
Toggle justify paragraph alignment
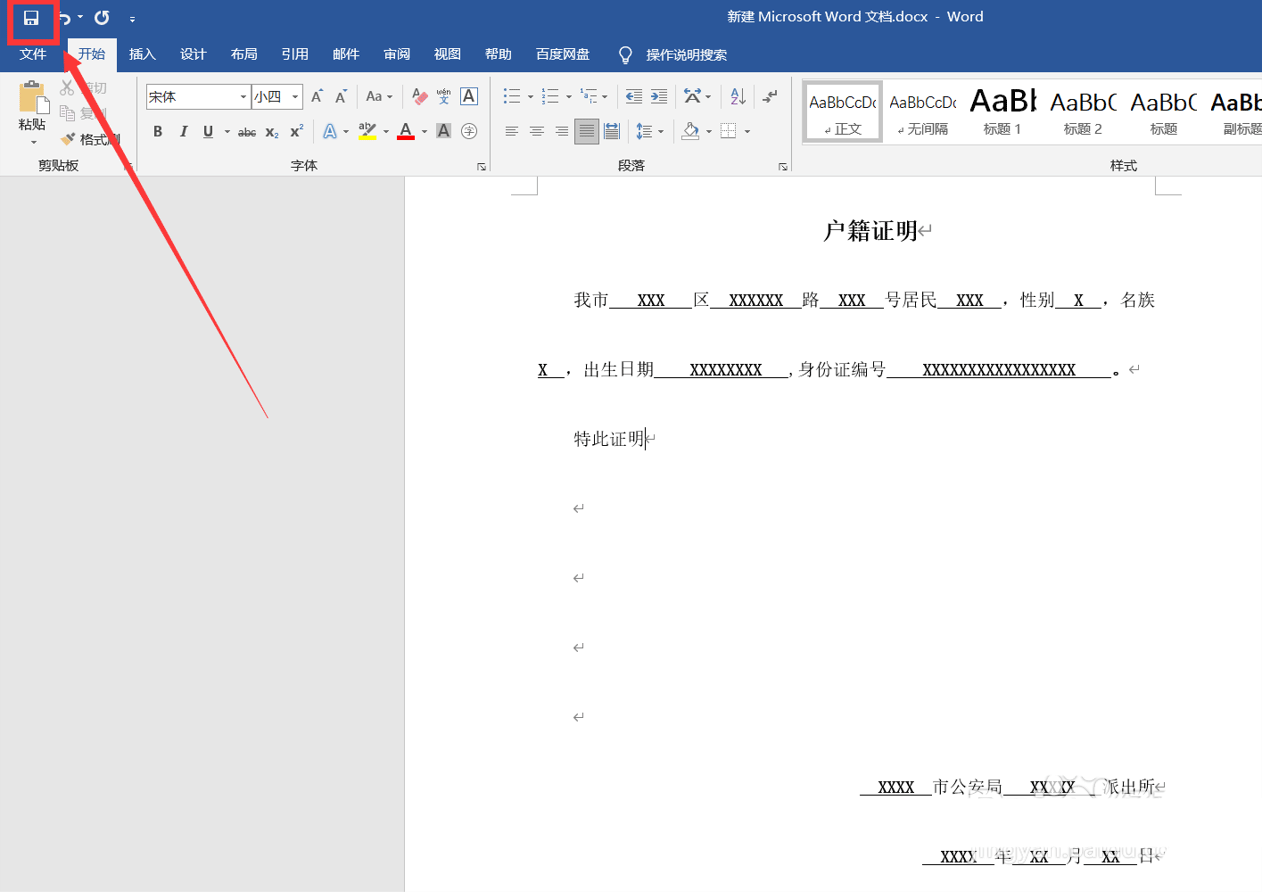click(x=586, y=132)
